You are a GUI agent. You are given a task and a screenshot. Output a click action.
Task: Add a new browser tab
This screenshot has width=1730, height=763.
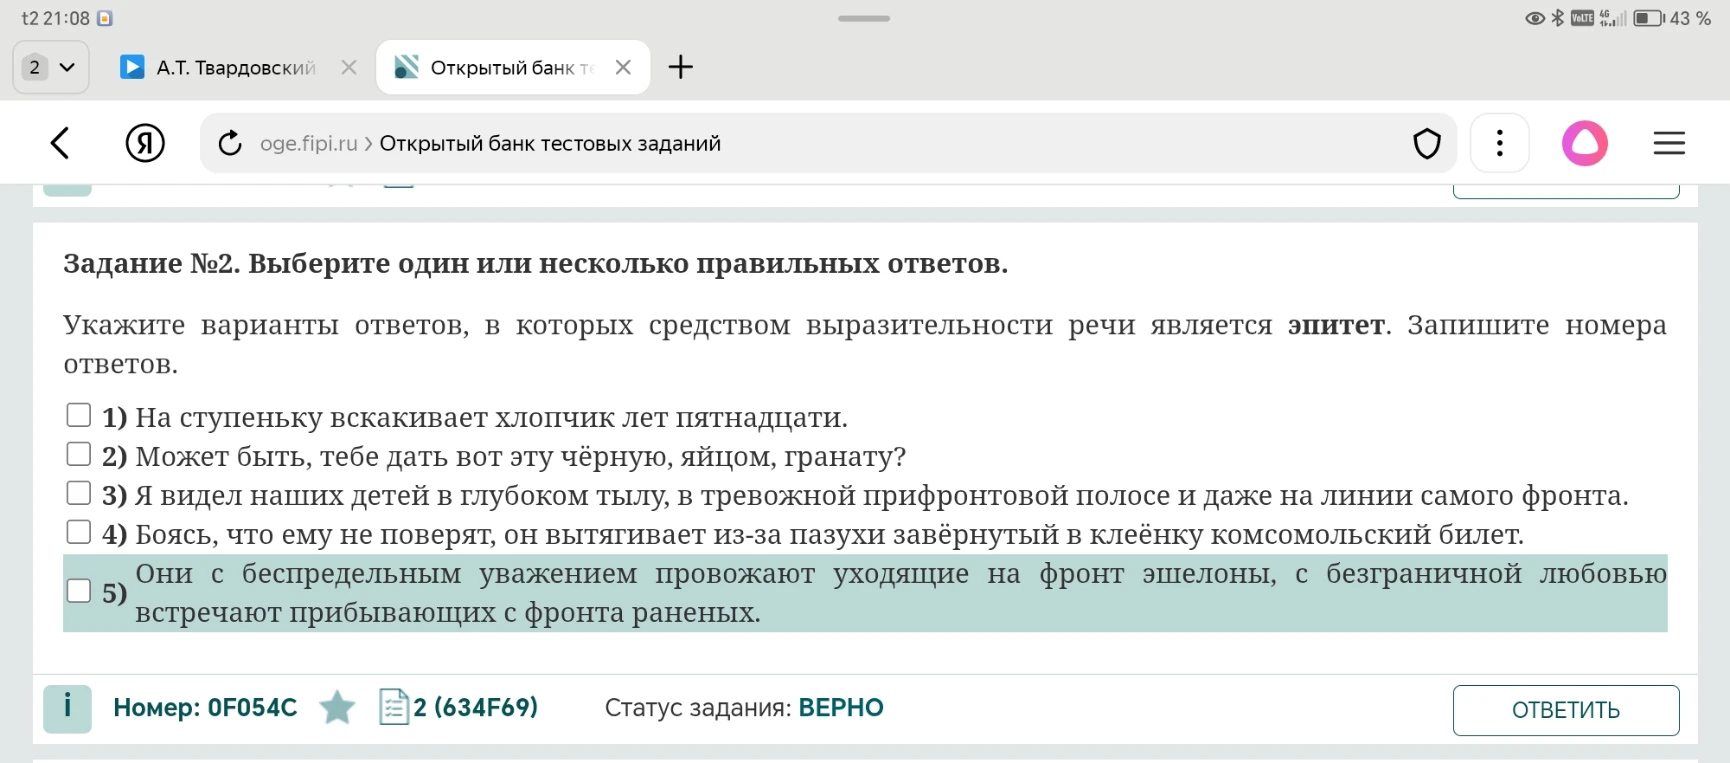(680, 67)
